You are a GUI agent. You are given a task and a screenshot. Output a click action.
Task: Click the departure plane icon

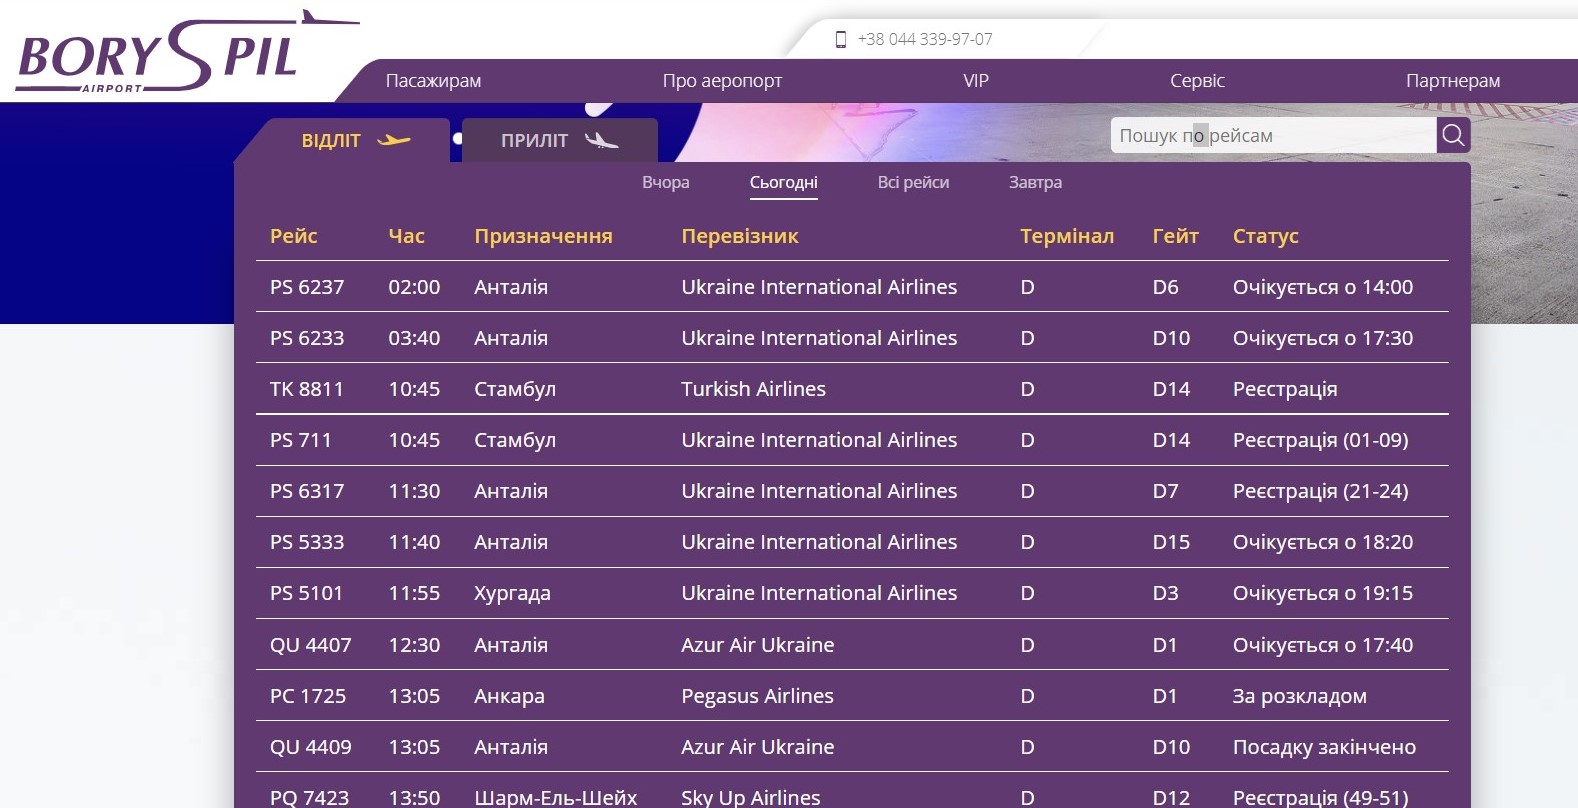tap(394, 140)
